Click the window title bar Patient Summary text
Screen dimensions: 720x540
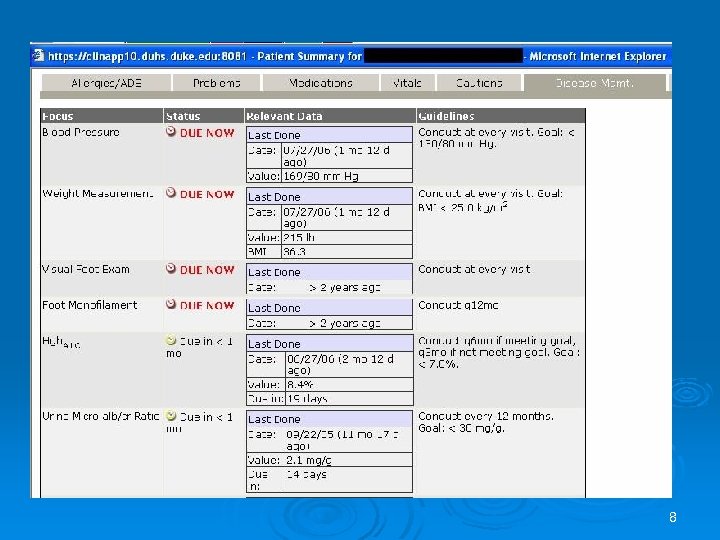pyautogui.click(x=309, y=56)
